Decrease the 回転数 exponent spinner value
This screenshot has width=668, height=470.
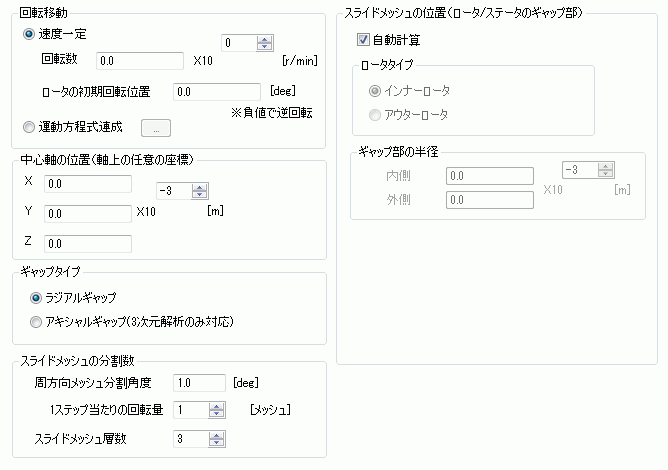(x=265, y=47)
